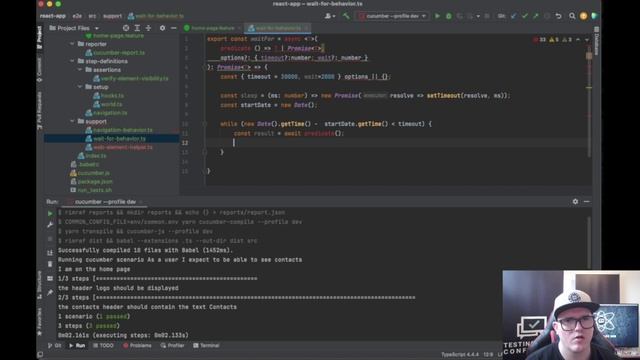Toggle the layout icon in Run panel sidebar
Image resolution: width=640 pixels, height=360 pixels.
click(x=50, y=278)
